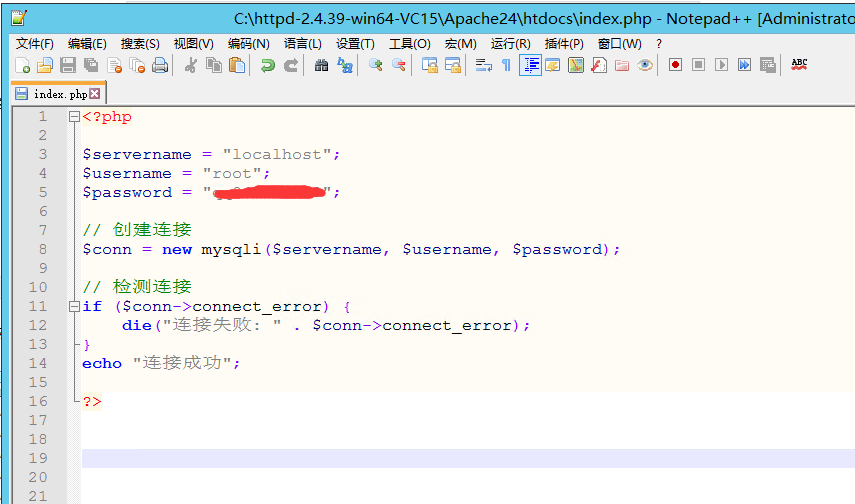The height and width of the screenshot is (504, 855).
Task: Click the Paste clipboard icon
Action: click(x=237, y=65)
